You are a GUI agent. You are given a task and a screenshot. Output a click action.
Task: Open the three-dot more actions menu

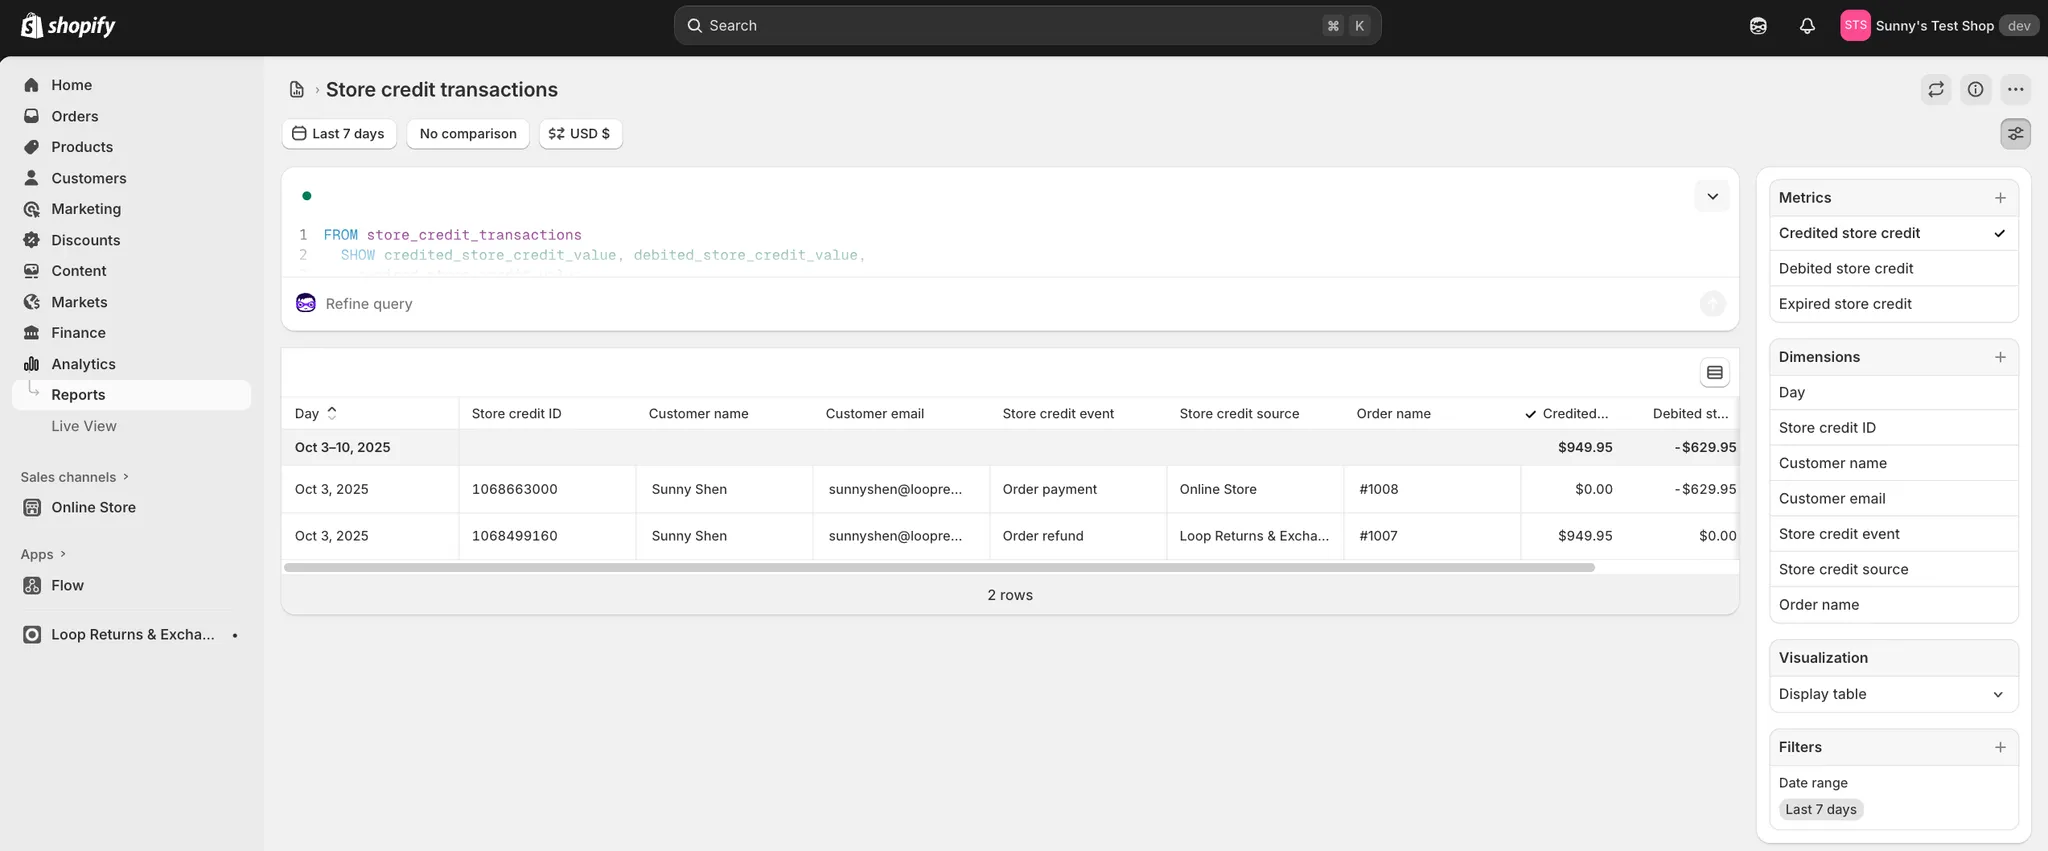pos(2015,89)
